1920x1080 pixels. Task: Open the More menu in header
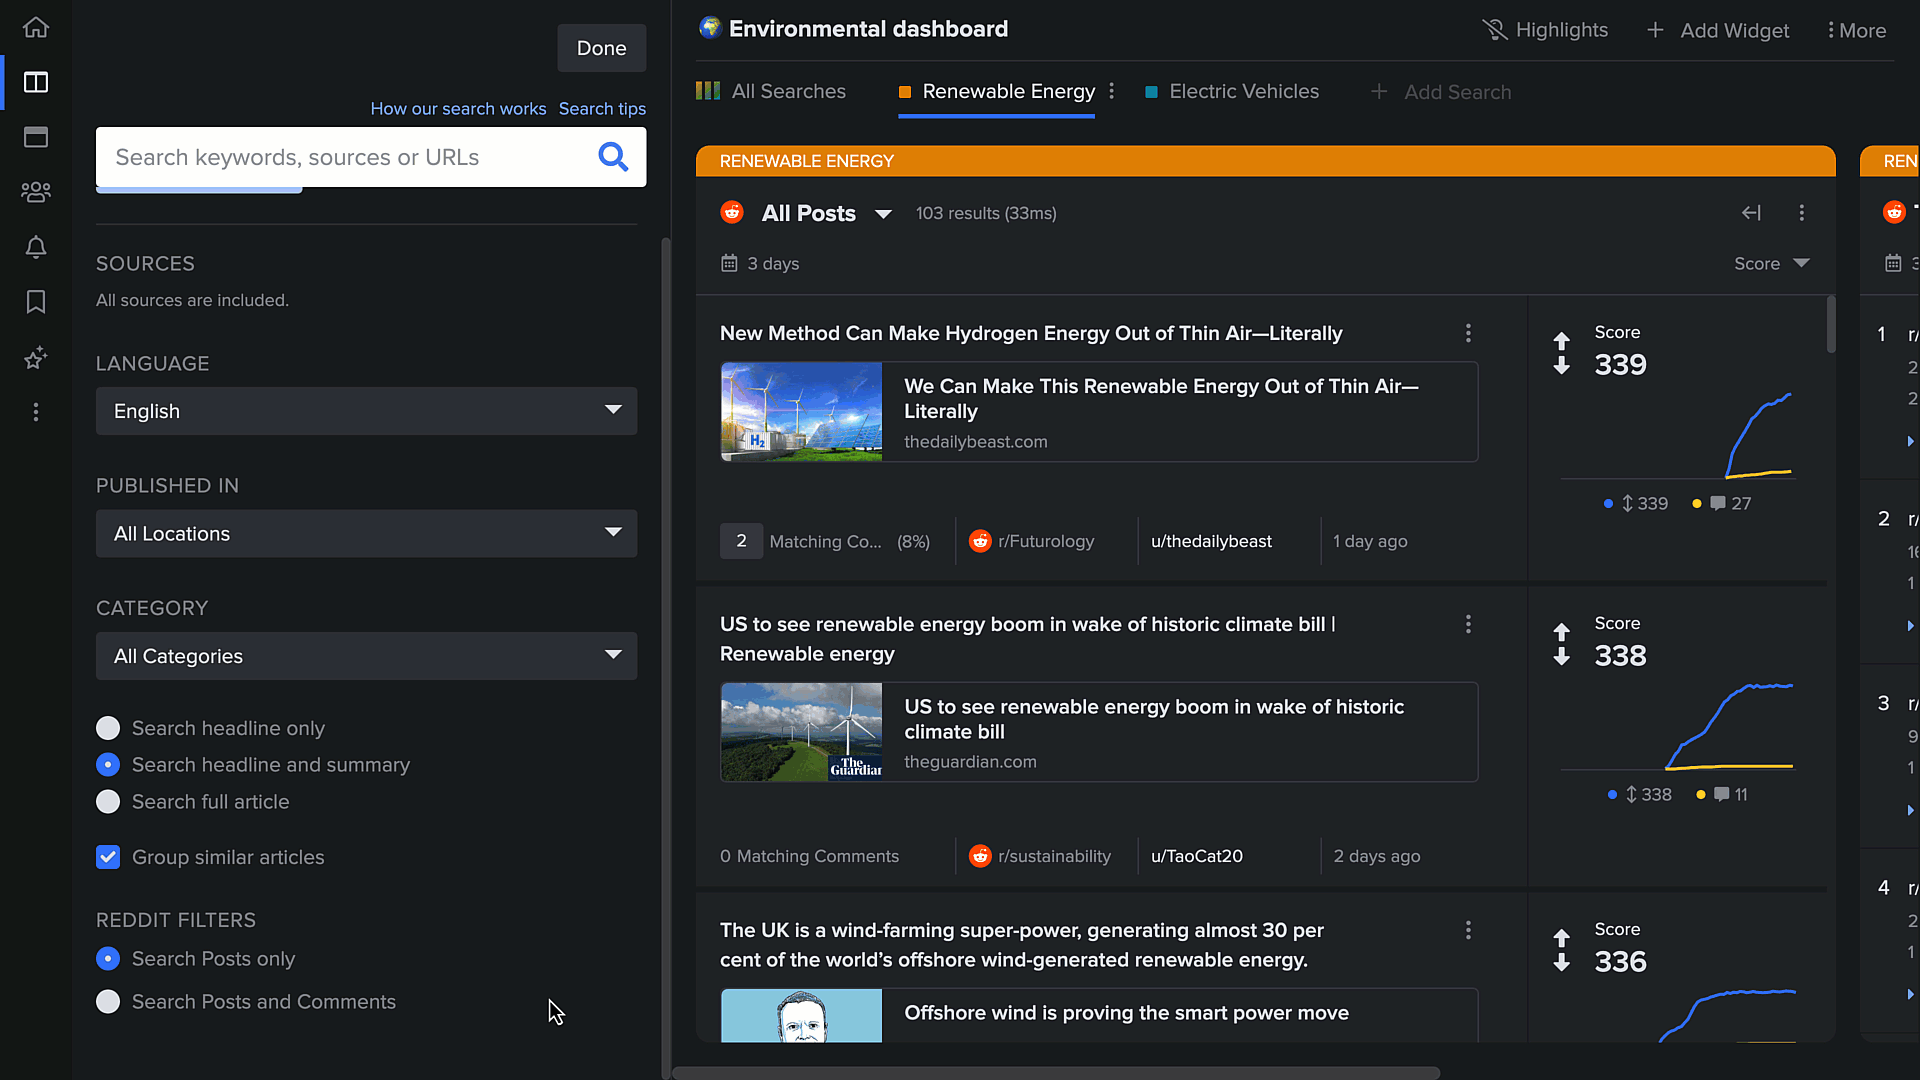click(1857, 30)
